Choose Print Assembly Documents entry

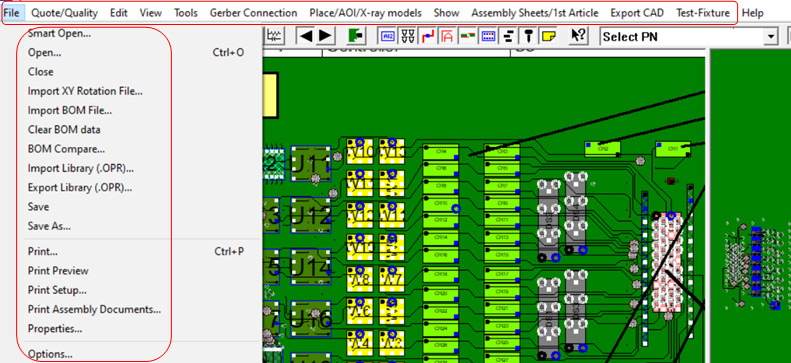click(x=94, y=309)
